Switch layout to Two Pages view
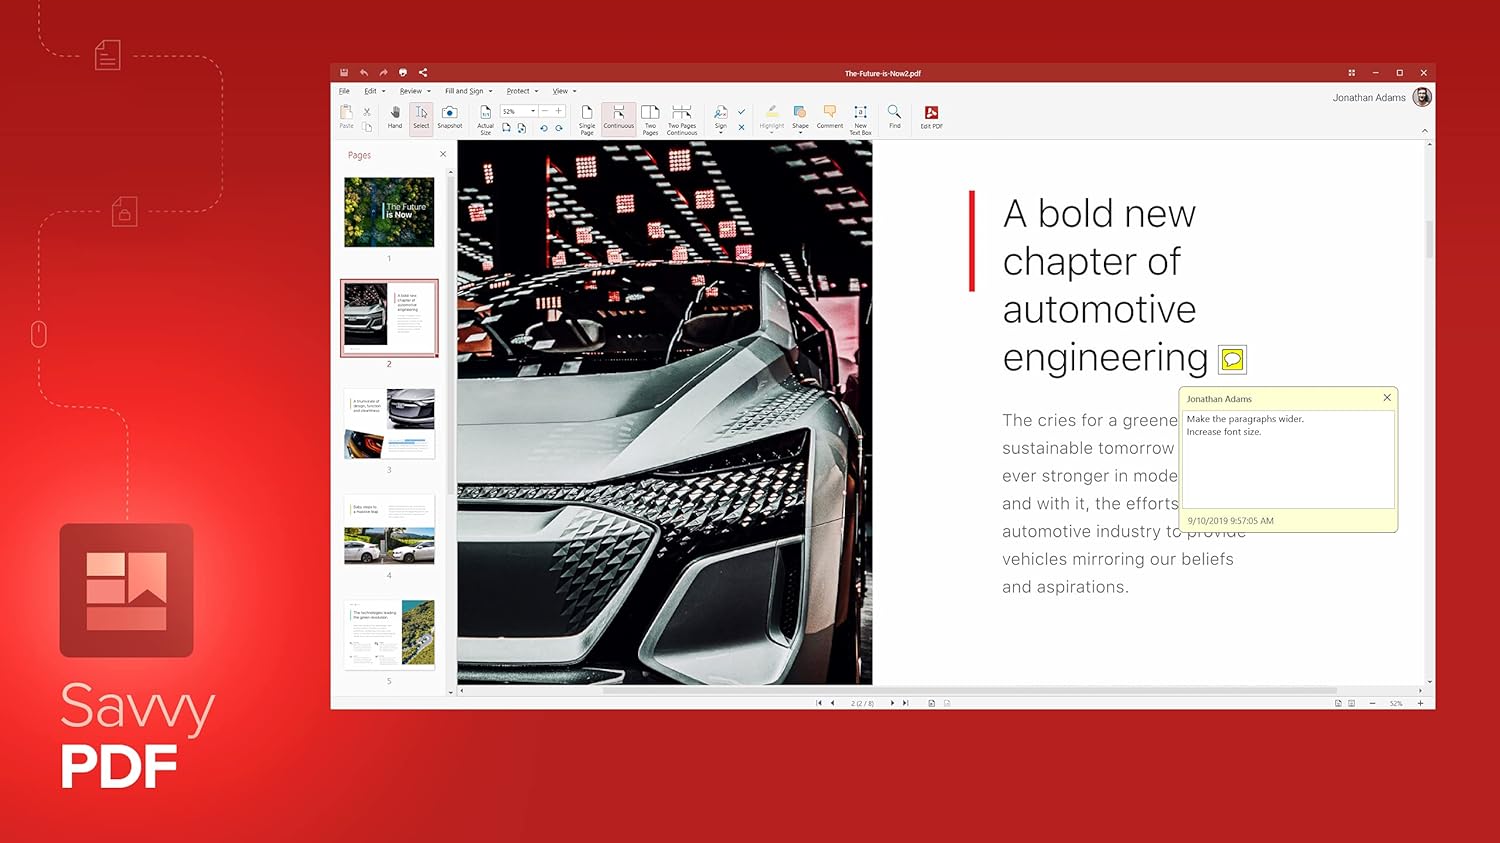Image resolution: width=1500 pixels, height=843 pixels. (650, 113)
